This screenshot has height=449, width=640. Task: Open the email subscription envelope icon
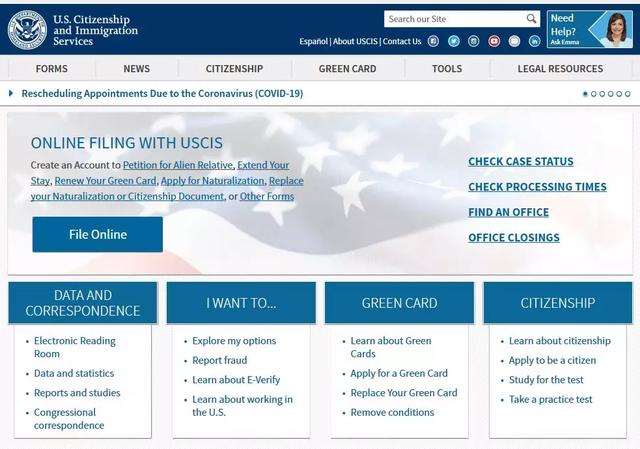point(514,41)
